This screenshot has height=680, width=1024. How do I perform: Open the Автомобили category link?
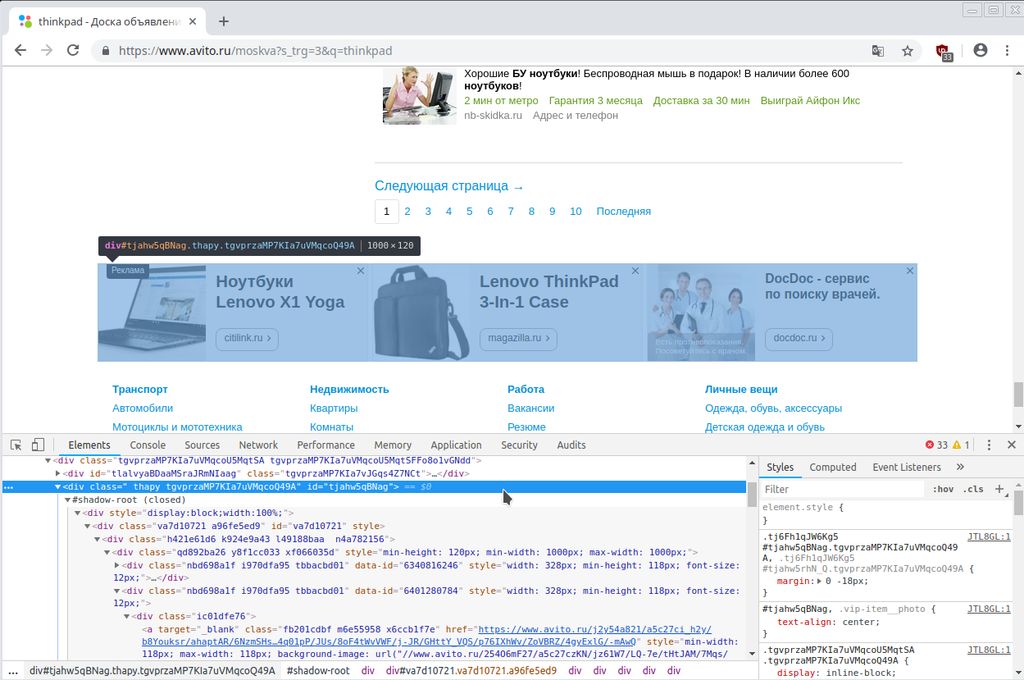(142, 408)
